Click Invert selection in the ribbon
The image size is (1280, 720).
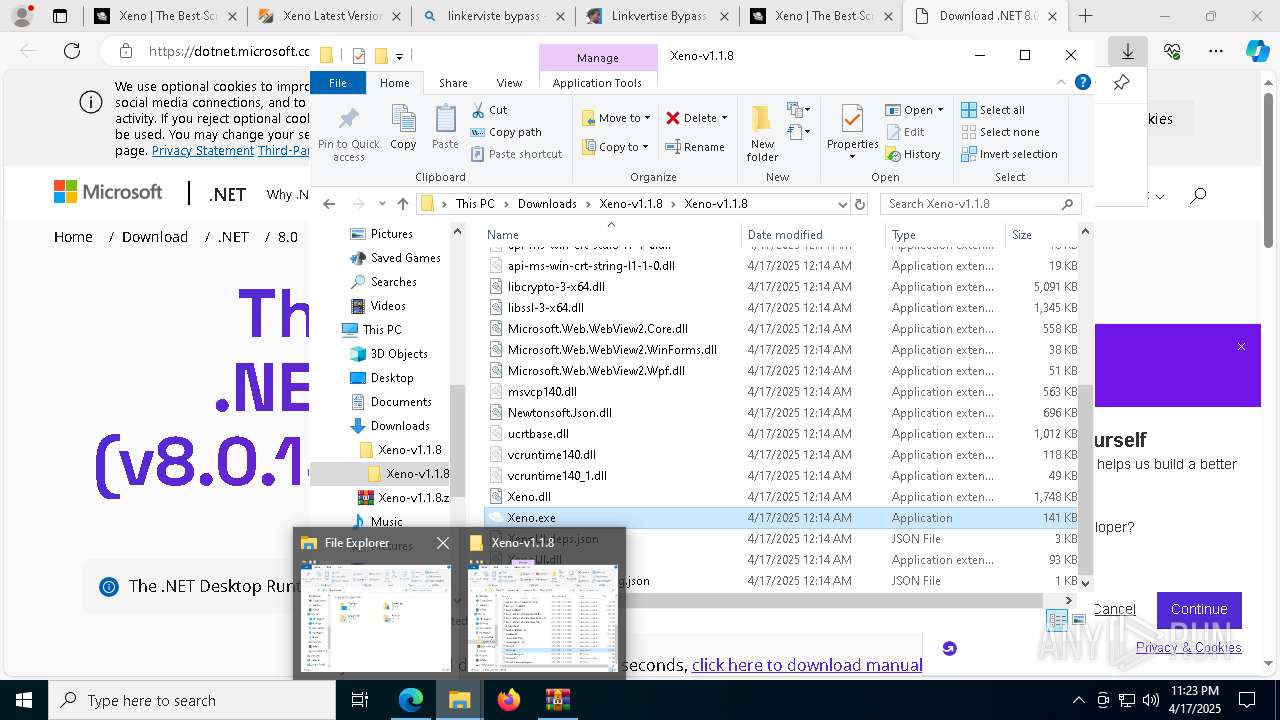click(x=1009, y=154)
